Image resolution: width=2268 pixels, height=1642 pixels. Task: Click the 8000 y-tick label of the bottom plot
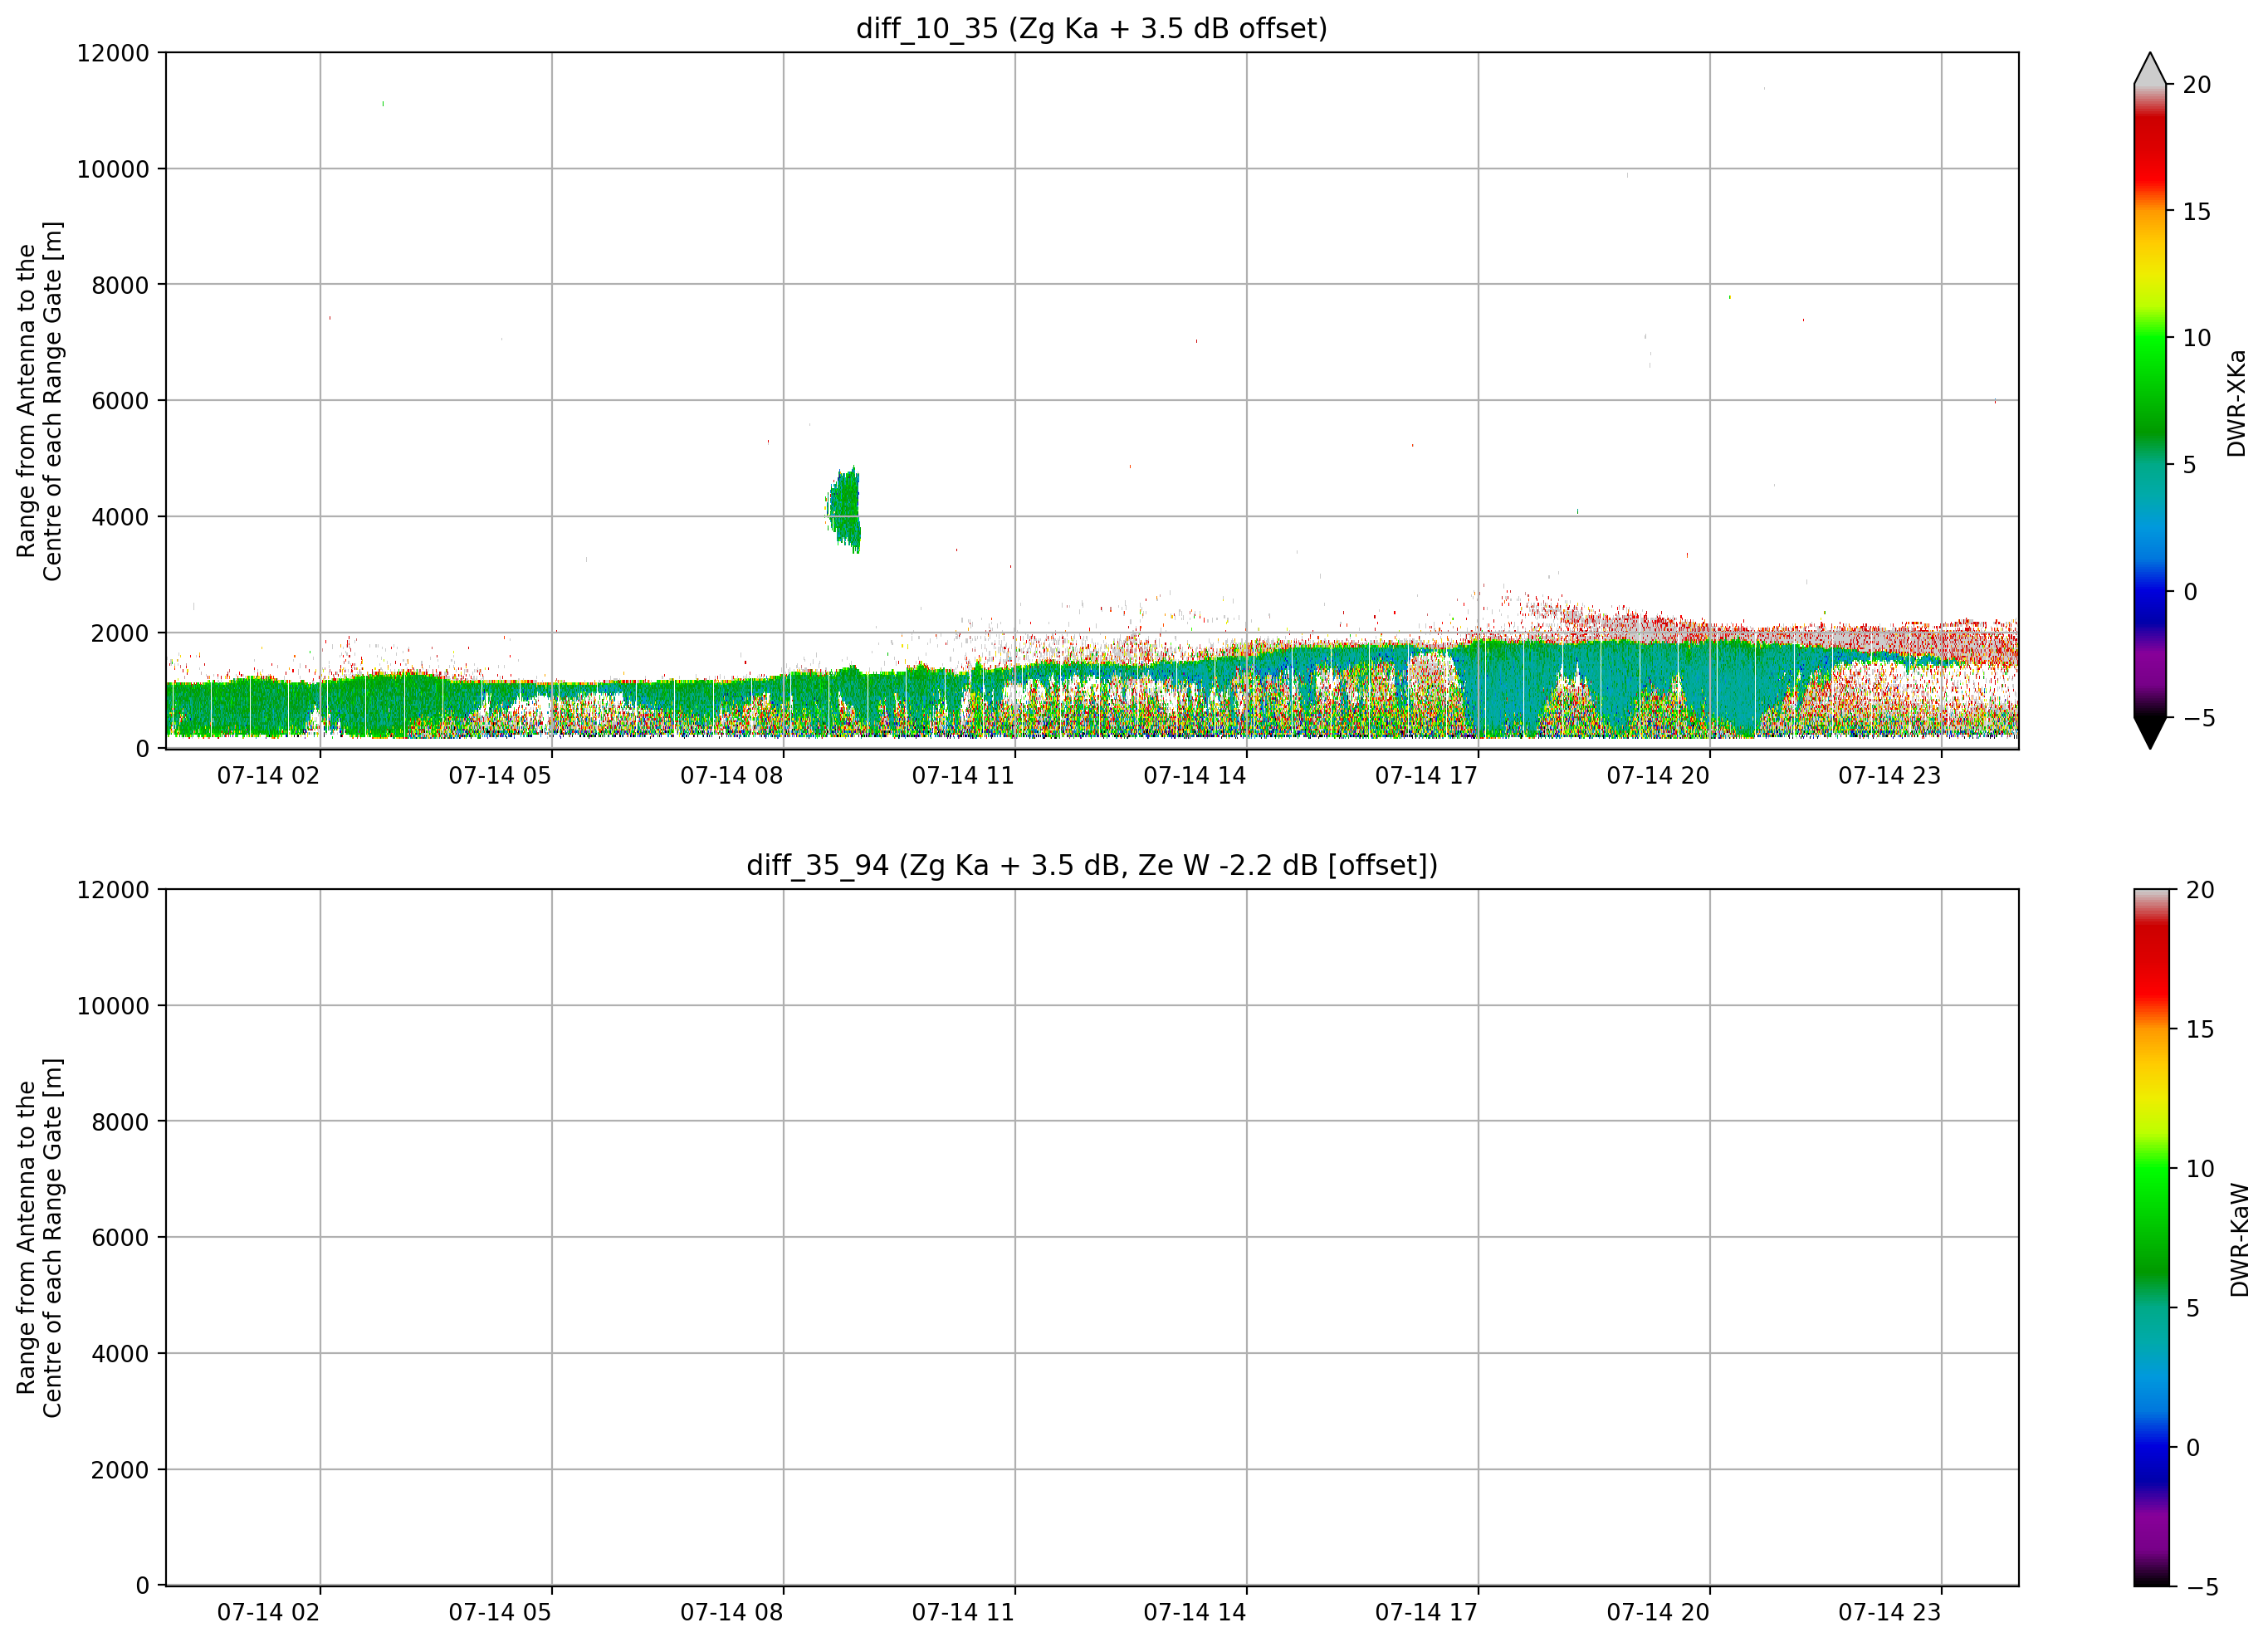[x=120, y=1122]
